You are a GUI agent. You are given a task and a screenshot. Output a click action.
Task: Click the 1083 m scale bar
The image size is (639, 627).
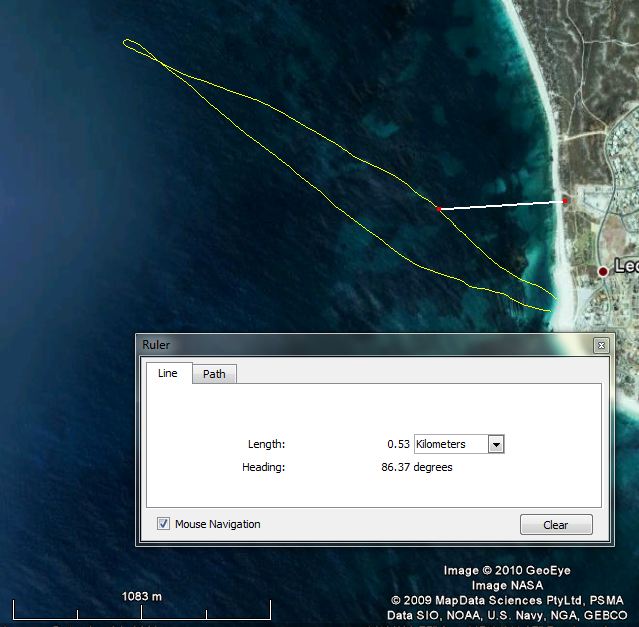coord(142,609)
